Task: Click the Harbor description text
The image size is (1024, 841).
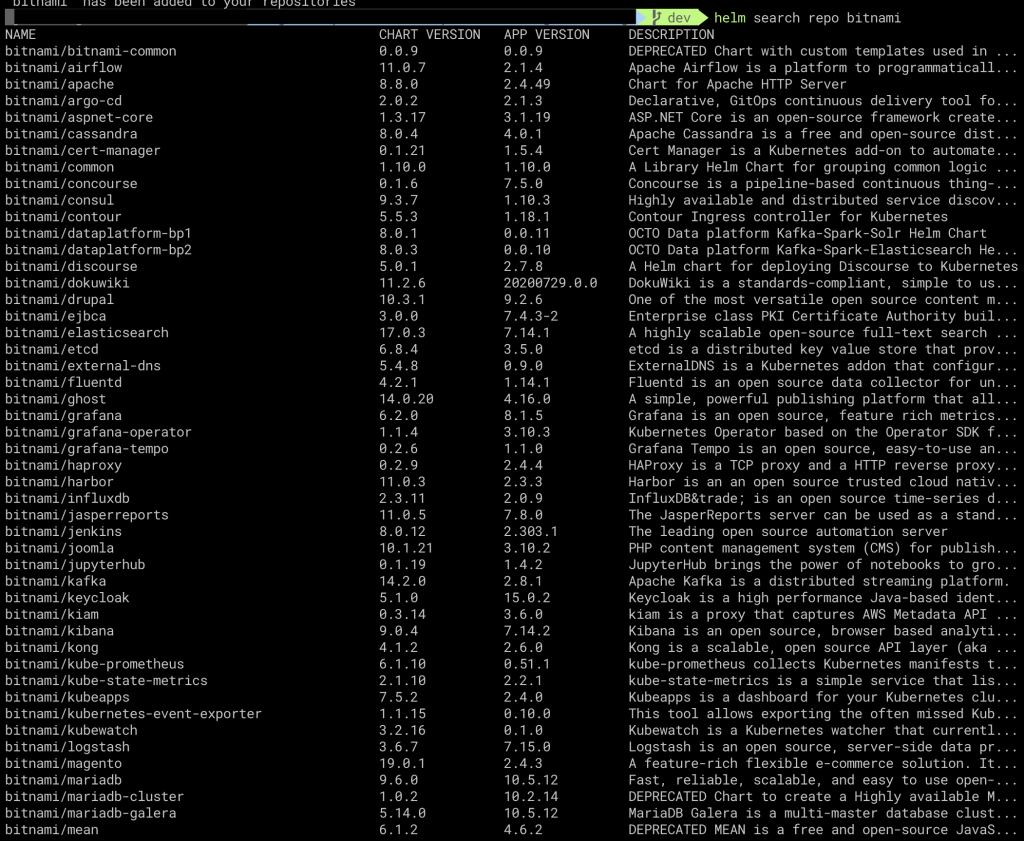Action: click(x=822, y=482)
